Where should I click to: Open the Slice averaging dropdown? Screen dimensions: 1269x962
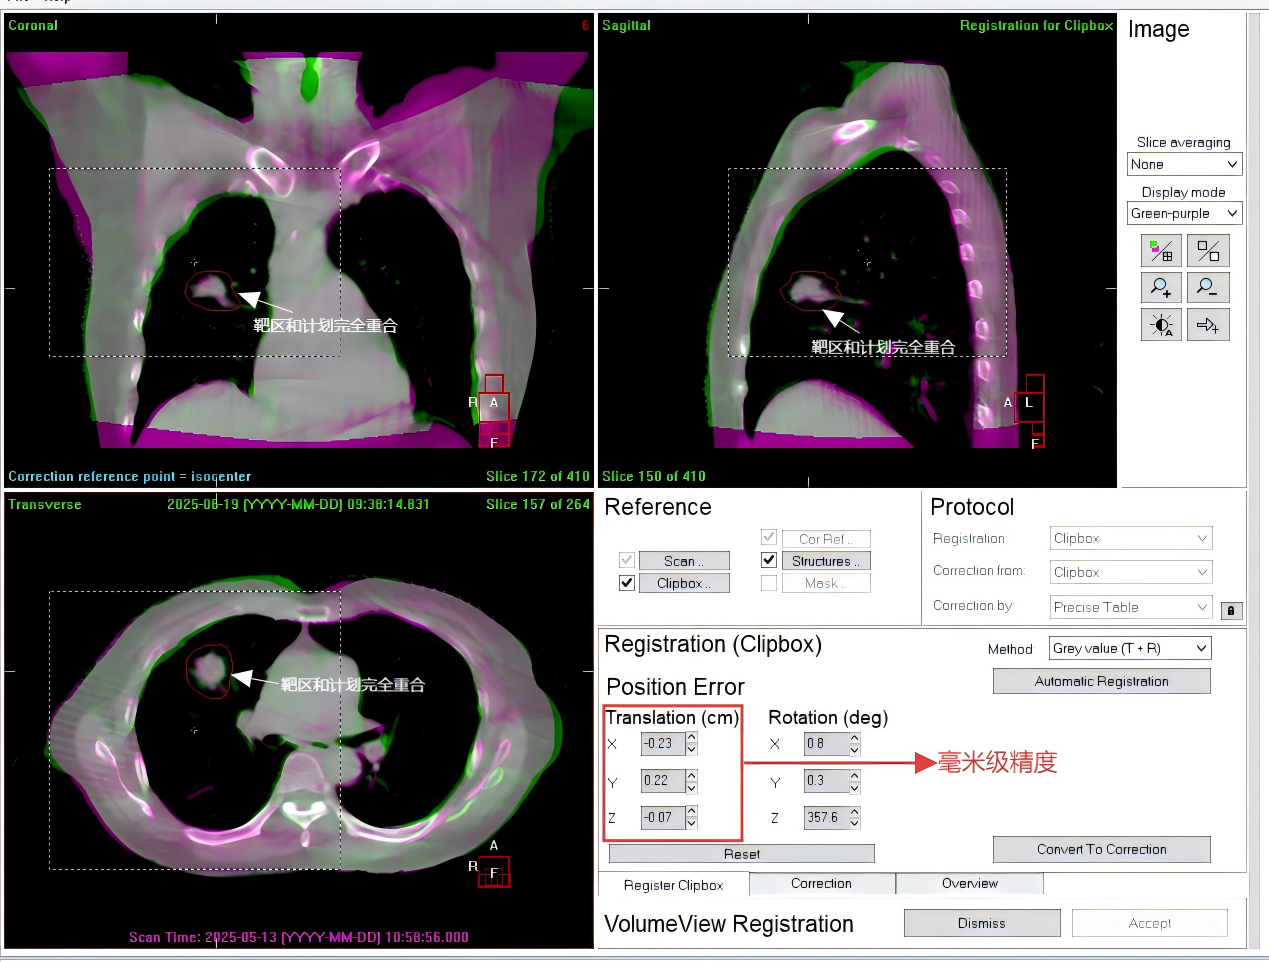click(x=1184, y=164)
